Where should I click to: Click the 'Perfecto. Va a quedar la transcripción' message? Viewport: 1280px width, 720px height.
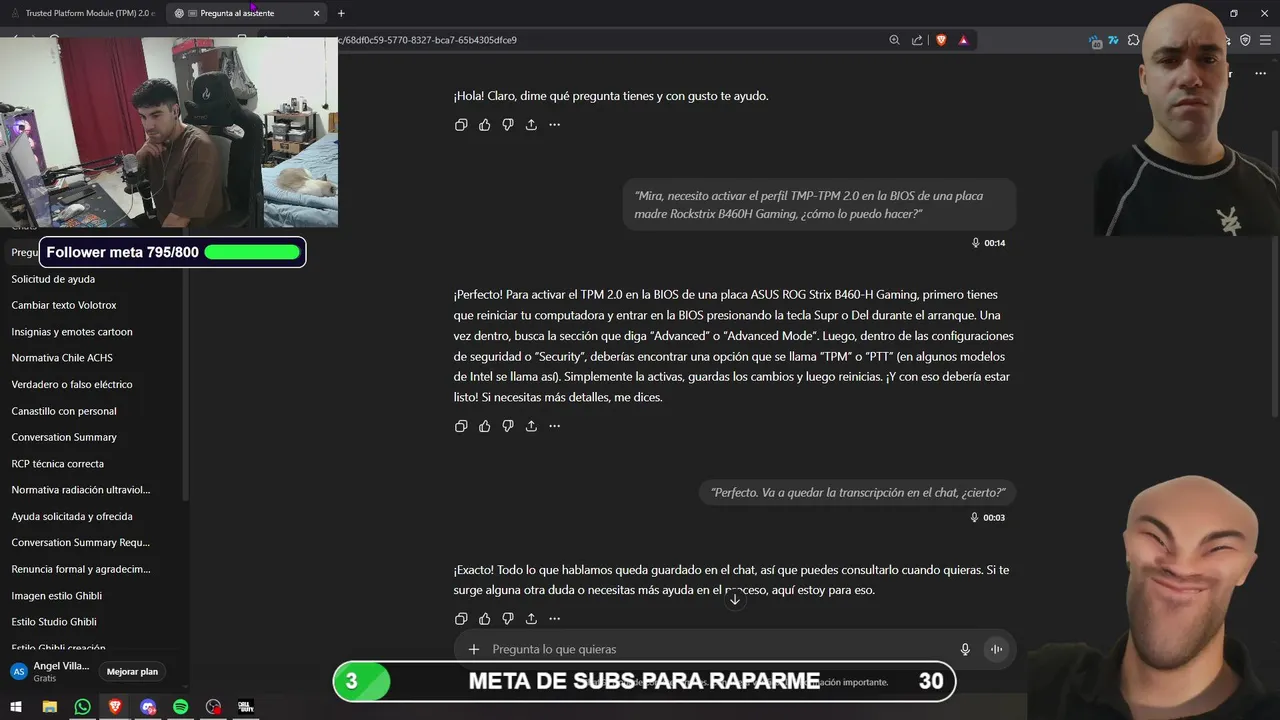(858, 492)
